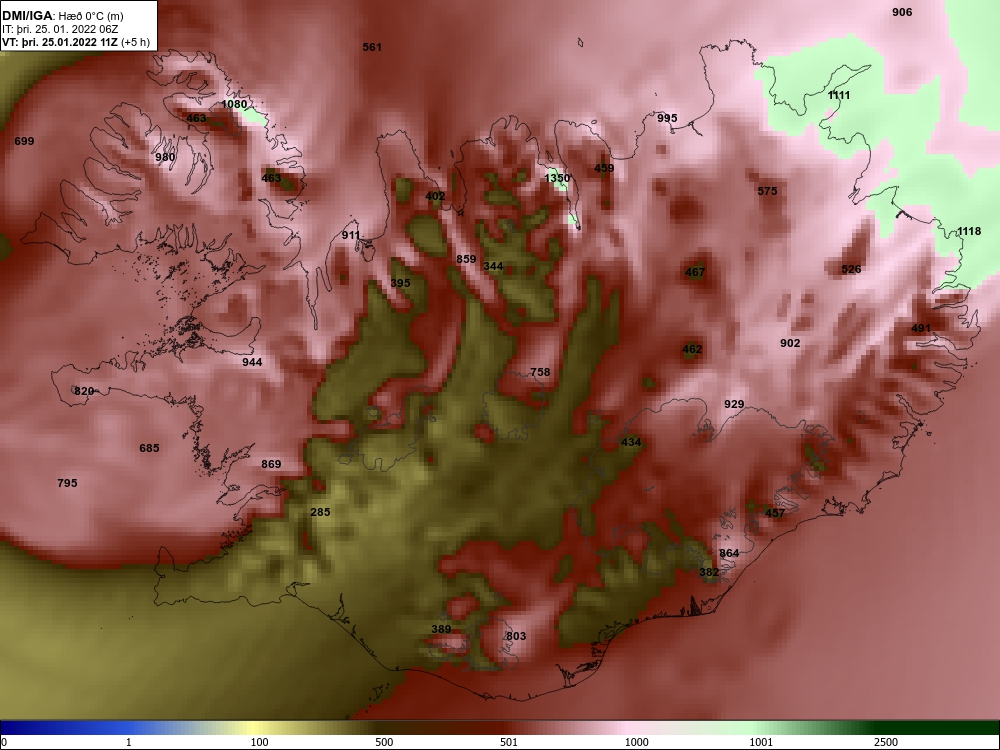Click the 911 map label

tap(351, 235)
